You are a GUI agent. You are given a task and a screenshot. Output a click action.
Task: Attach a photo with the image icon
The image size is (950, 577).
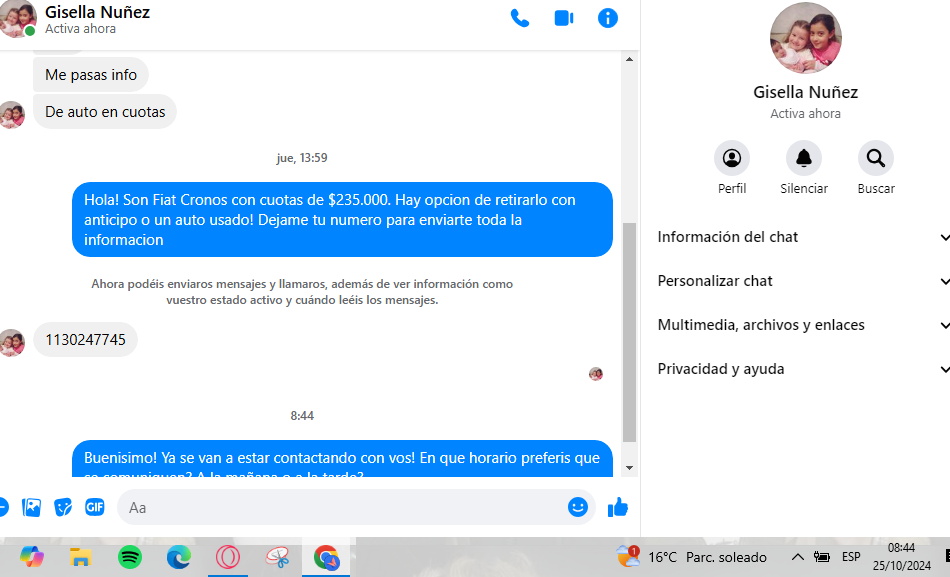(x=32, y=507)
